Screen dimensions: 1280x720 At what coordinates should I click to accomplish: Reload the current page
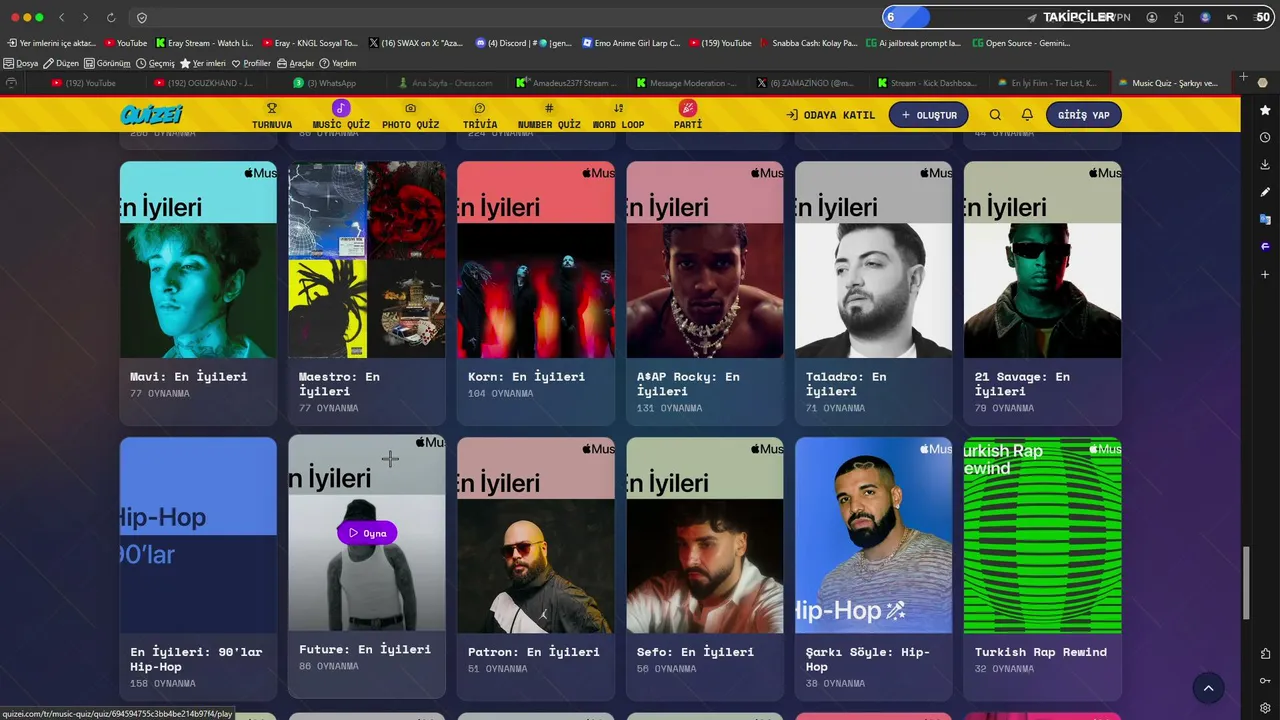pos(111,17)
